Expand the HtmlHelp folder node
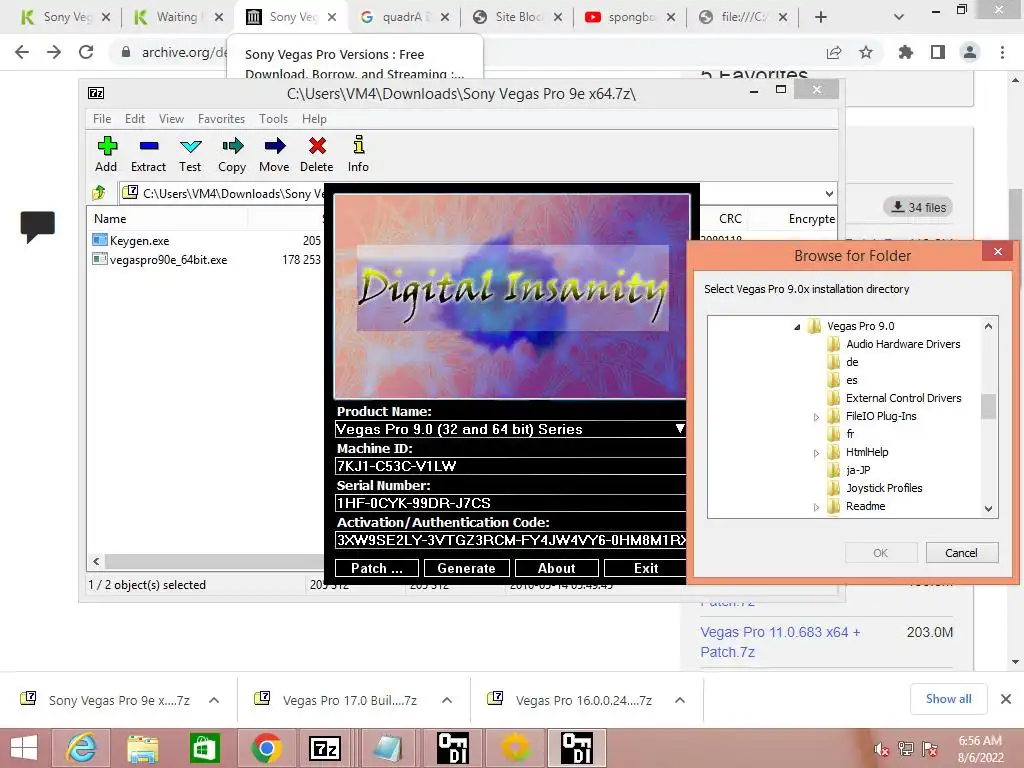This screenshot has width=1024, height=768. pos(816,453)
